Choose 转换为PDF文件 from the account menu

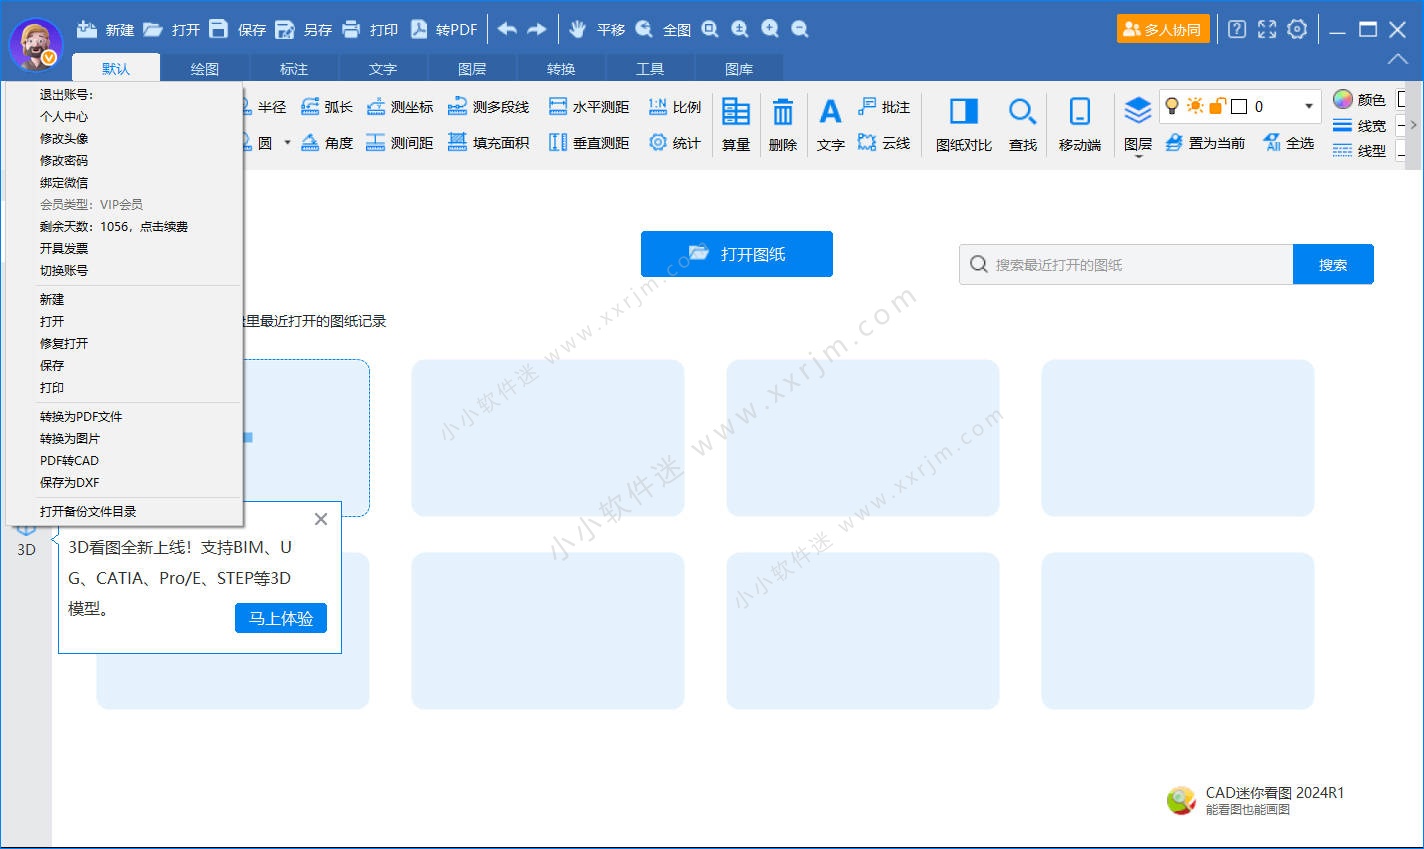click(81, 416)
